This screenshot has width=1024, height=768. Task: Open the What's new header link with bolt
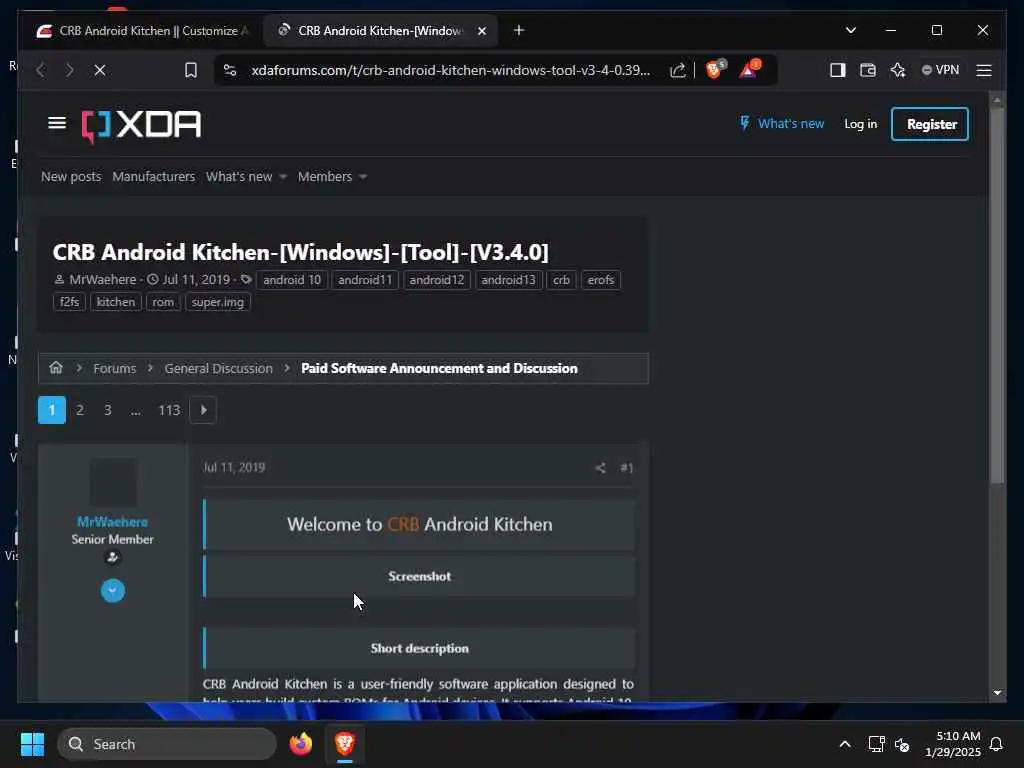(x=782, y=123)
